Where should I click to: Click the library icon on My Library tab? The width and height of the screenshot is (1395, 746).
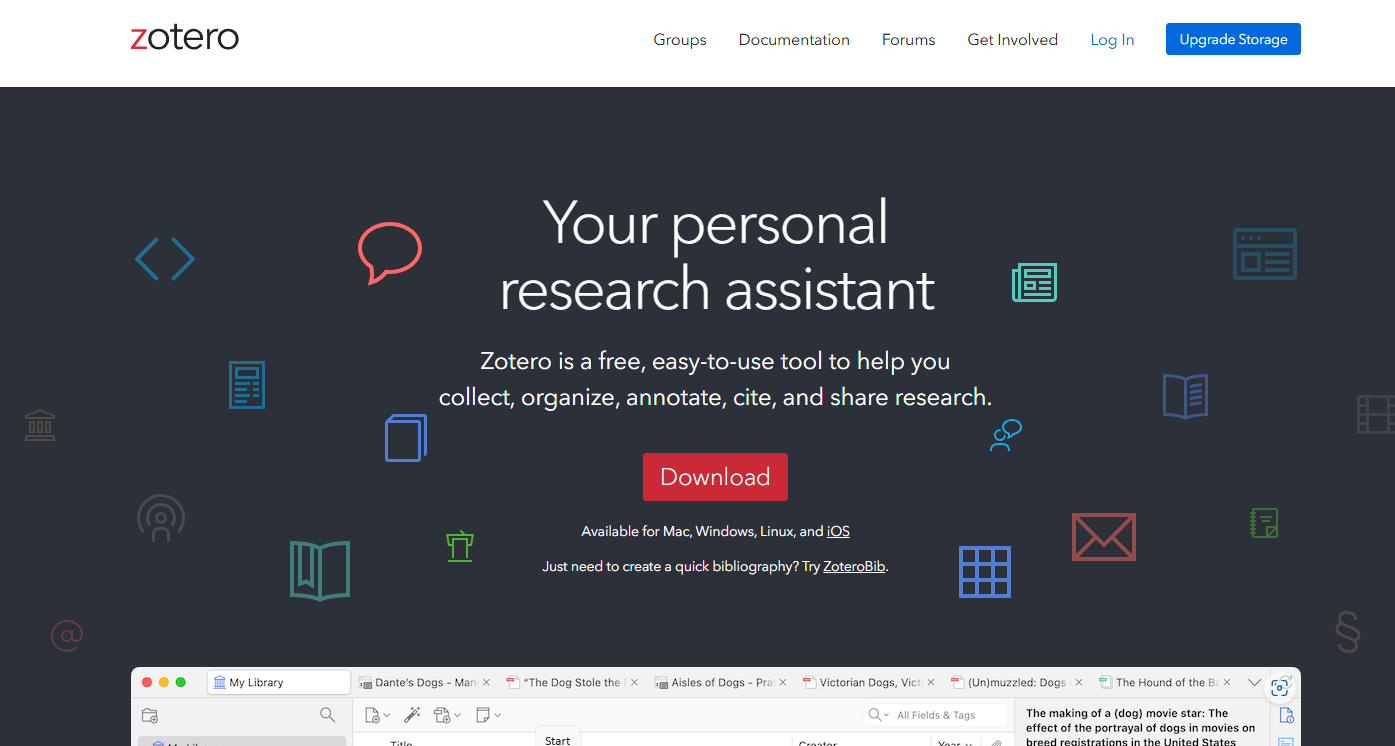220,682
